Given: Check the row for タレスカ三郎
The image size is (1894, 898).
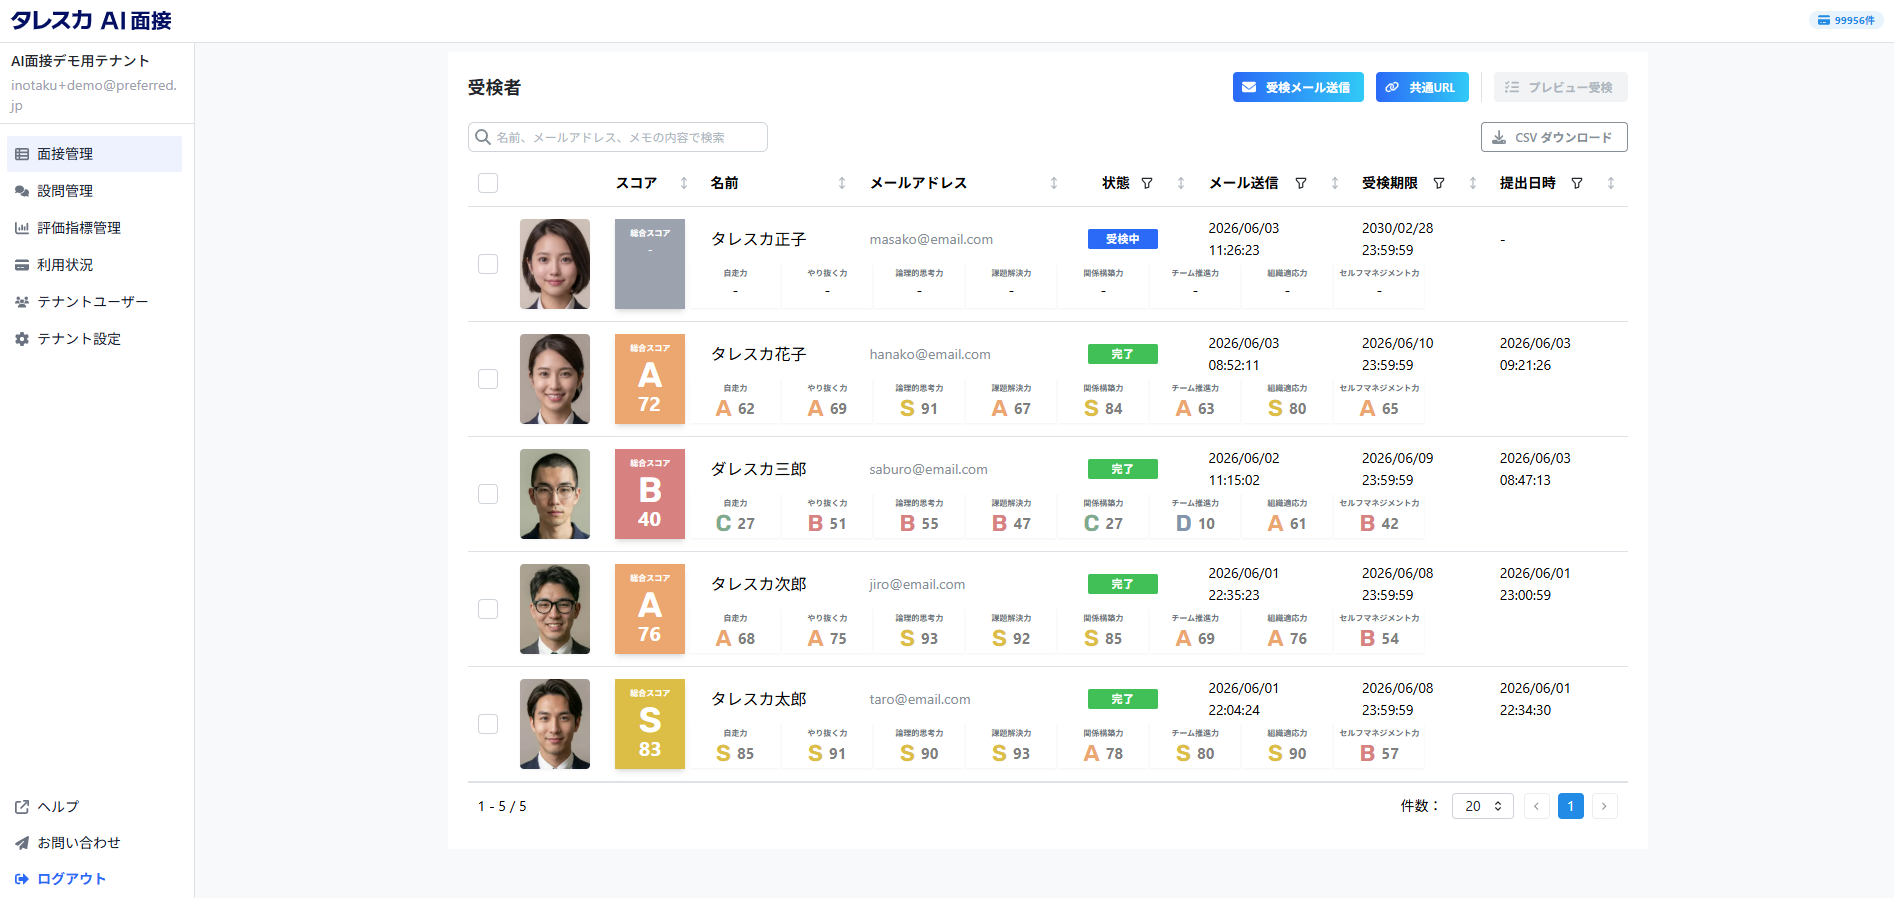Looking at the screenshot, I should coord(488,494).
